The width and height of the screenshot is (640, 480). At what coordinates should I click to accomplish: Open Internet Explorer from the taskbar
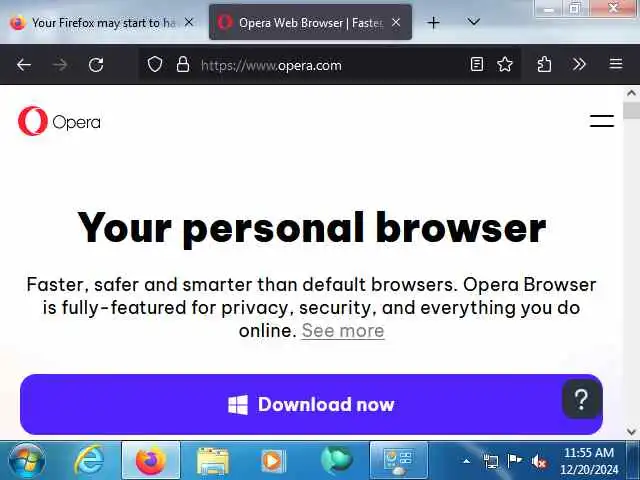click(89, 460)
